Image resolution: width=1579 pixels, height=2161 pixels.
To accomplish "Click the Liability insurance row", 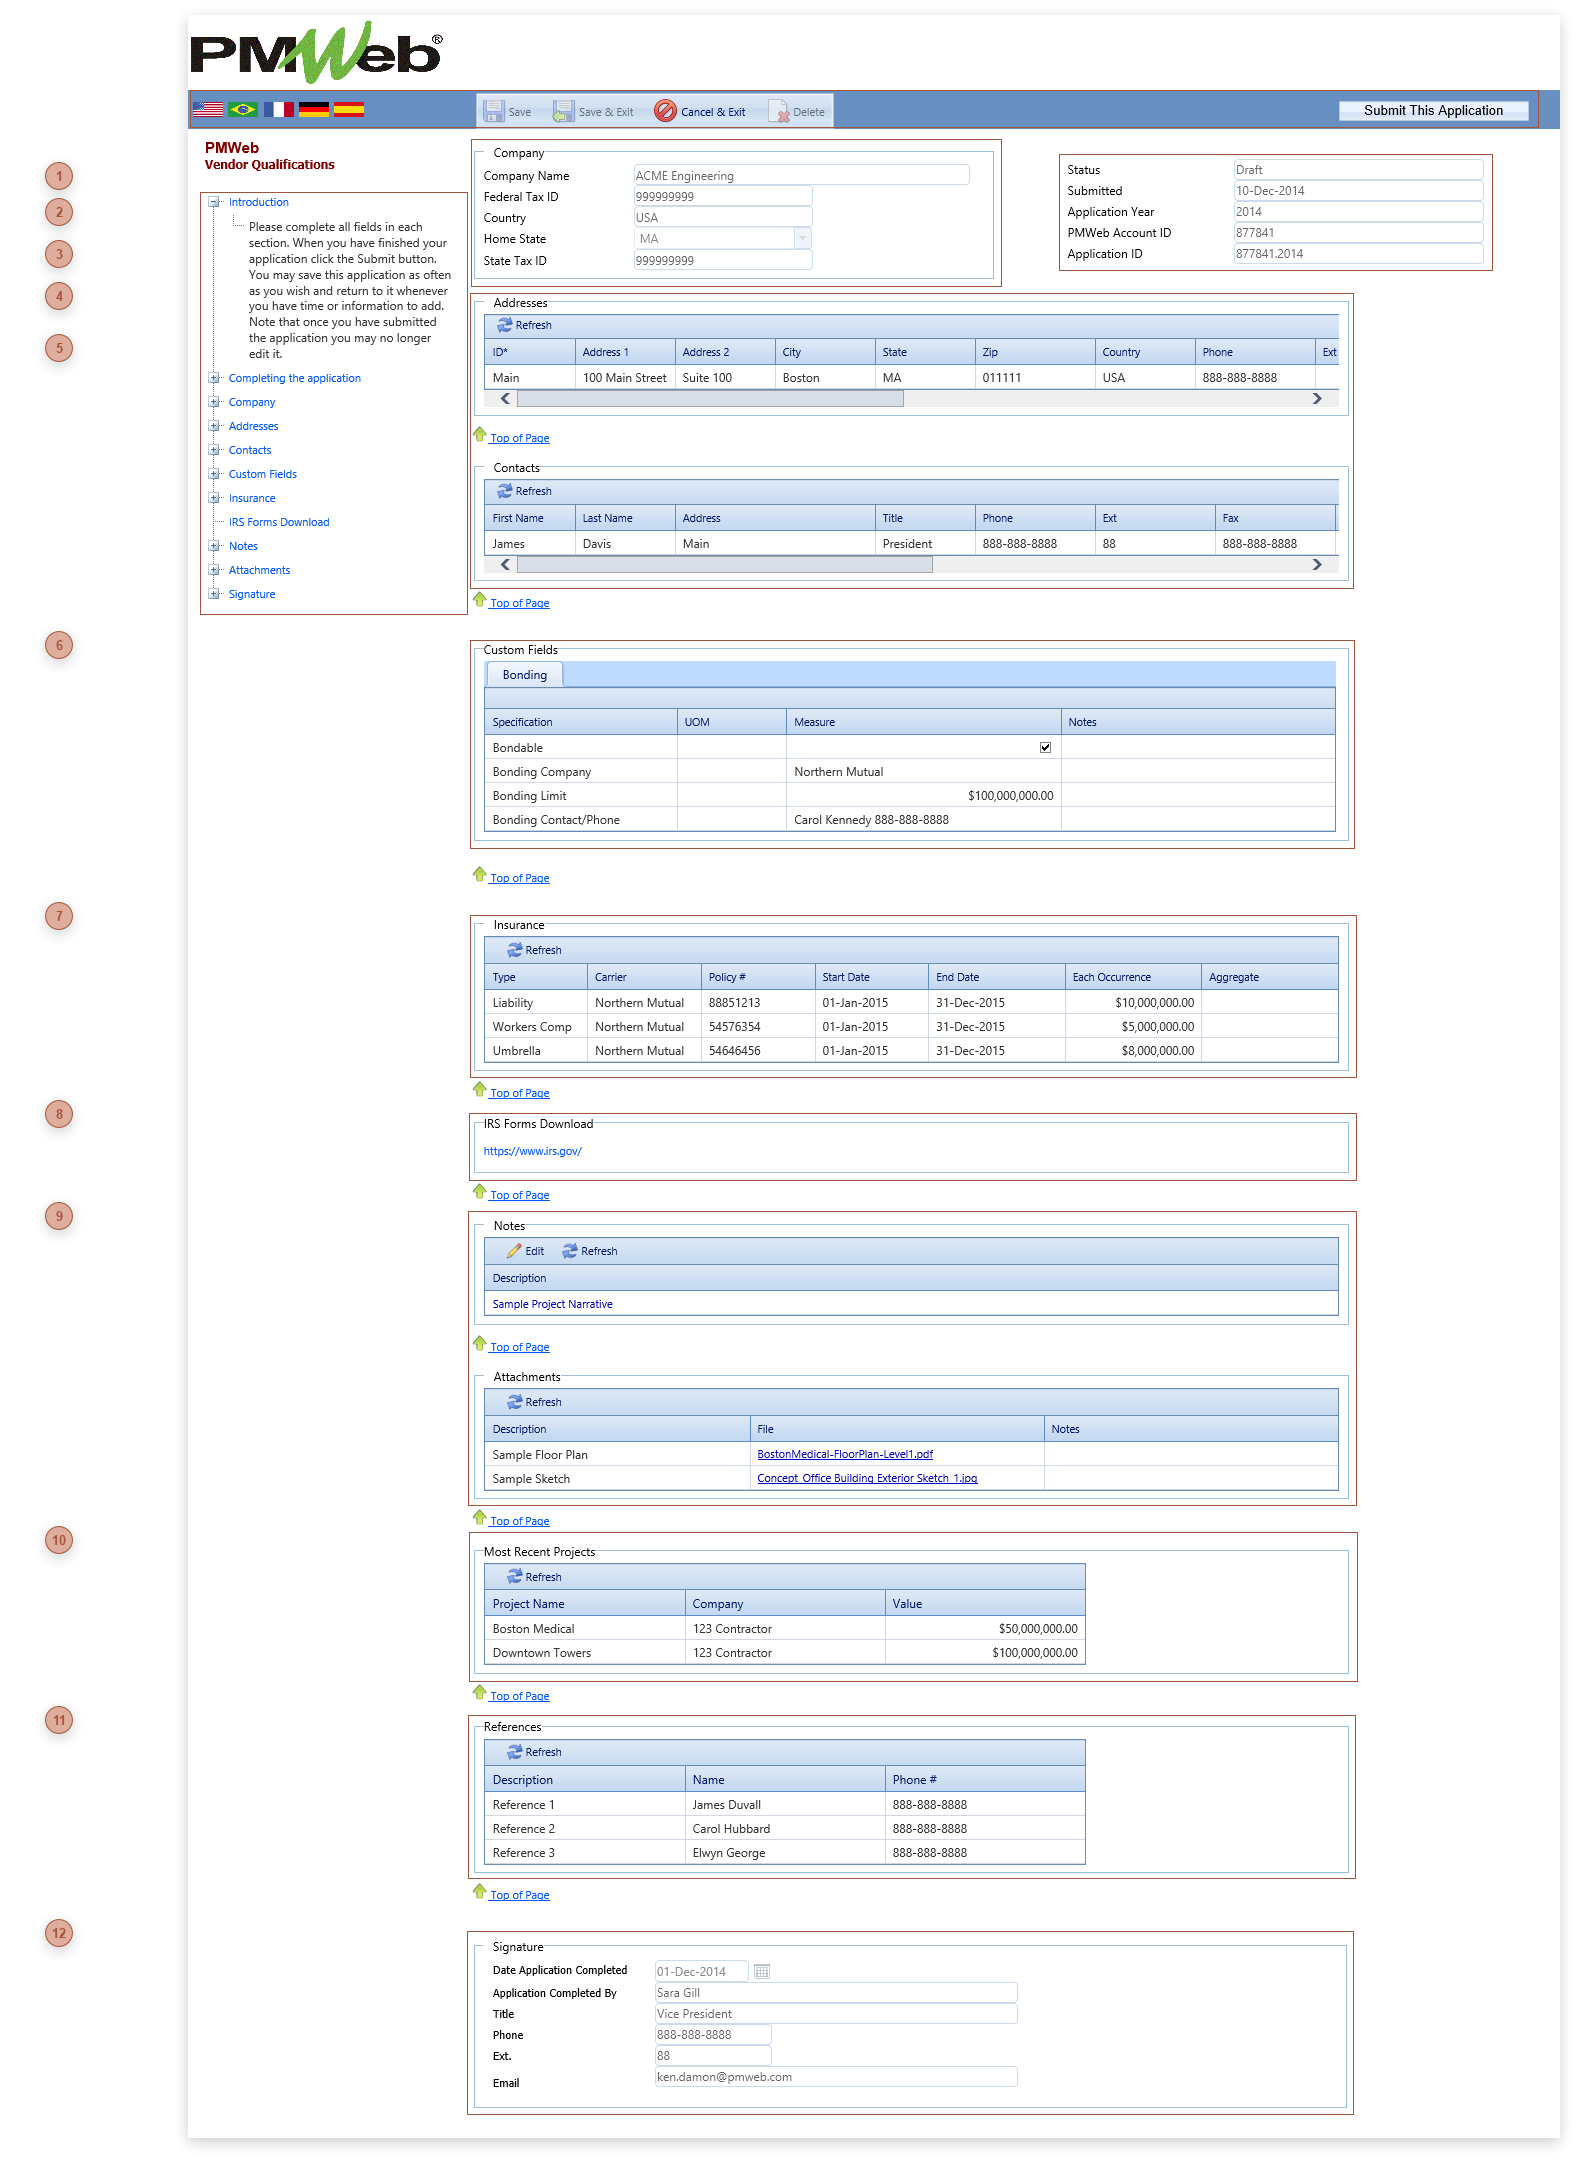I will pos(911,1002).
